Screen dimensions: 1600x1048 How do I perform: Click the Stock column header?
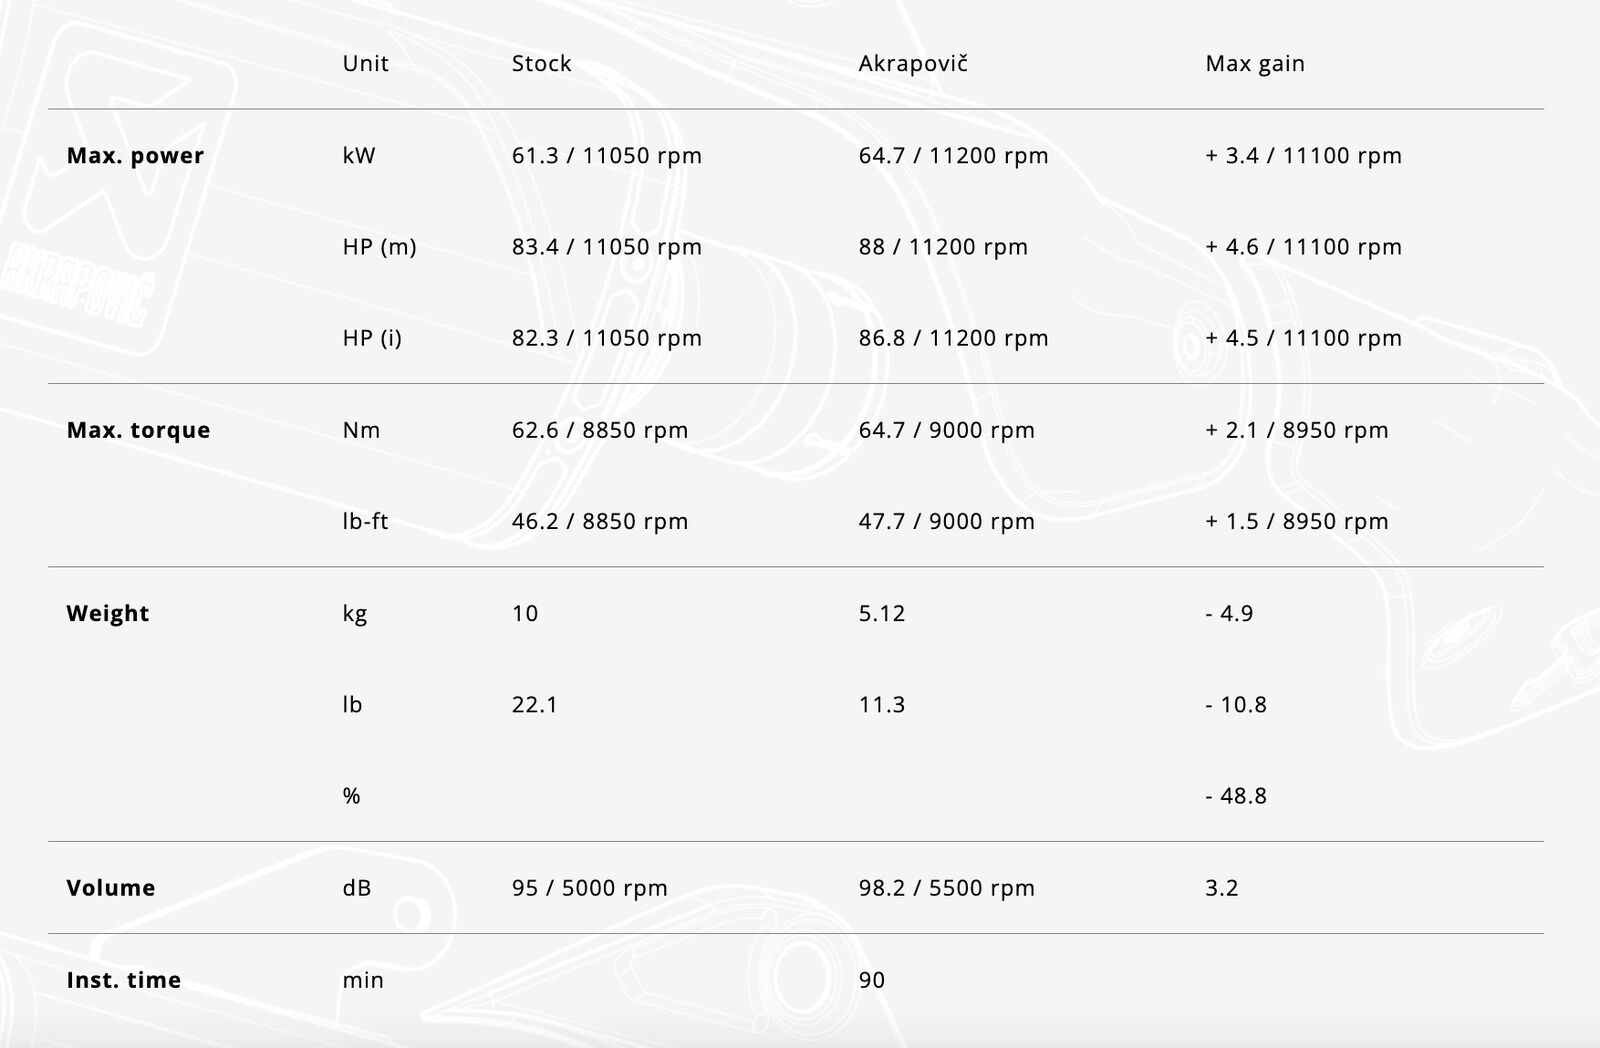[x=541, y=63]
